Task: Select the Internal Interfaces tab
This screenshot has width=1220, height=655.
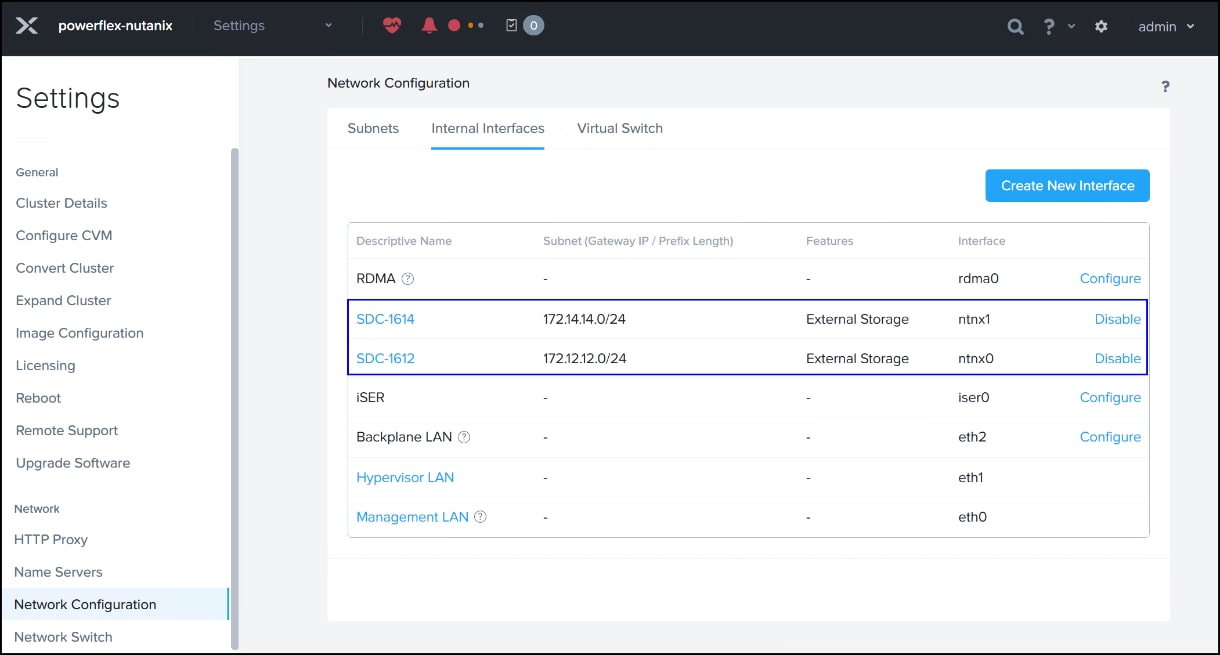Action: click(x=488, y=128)
